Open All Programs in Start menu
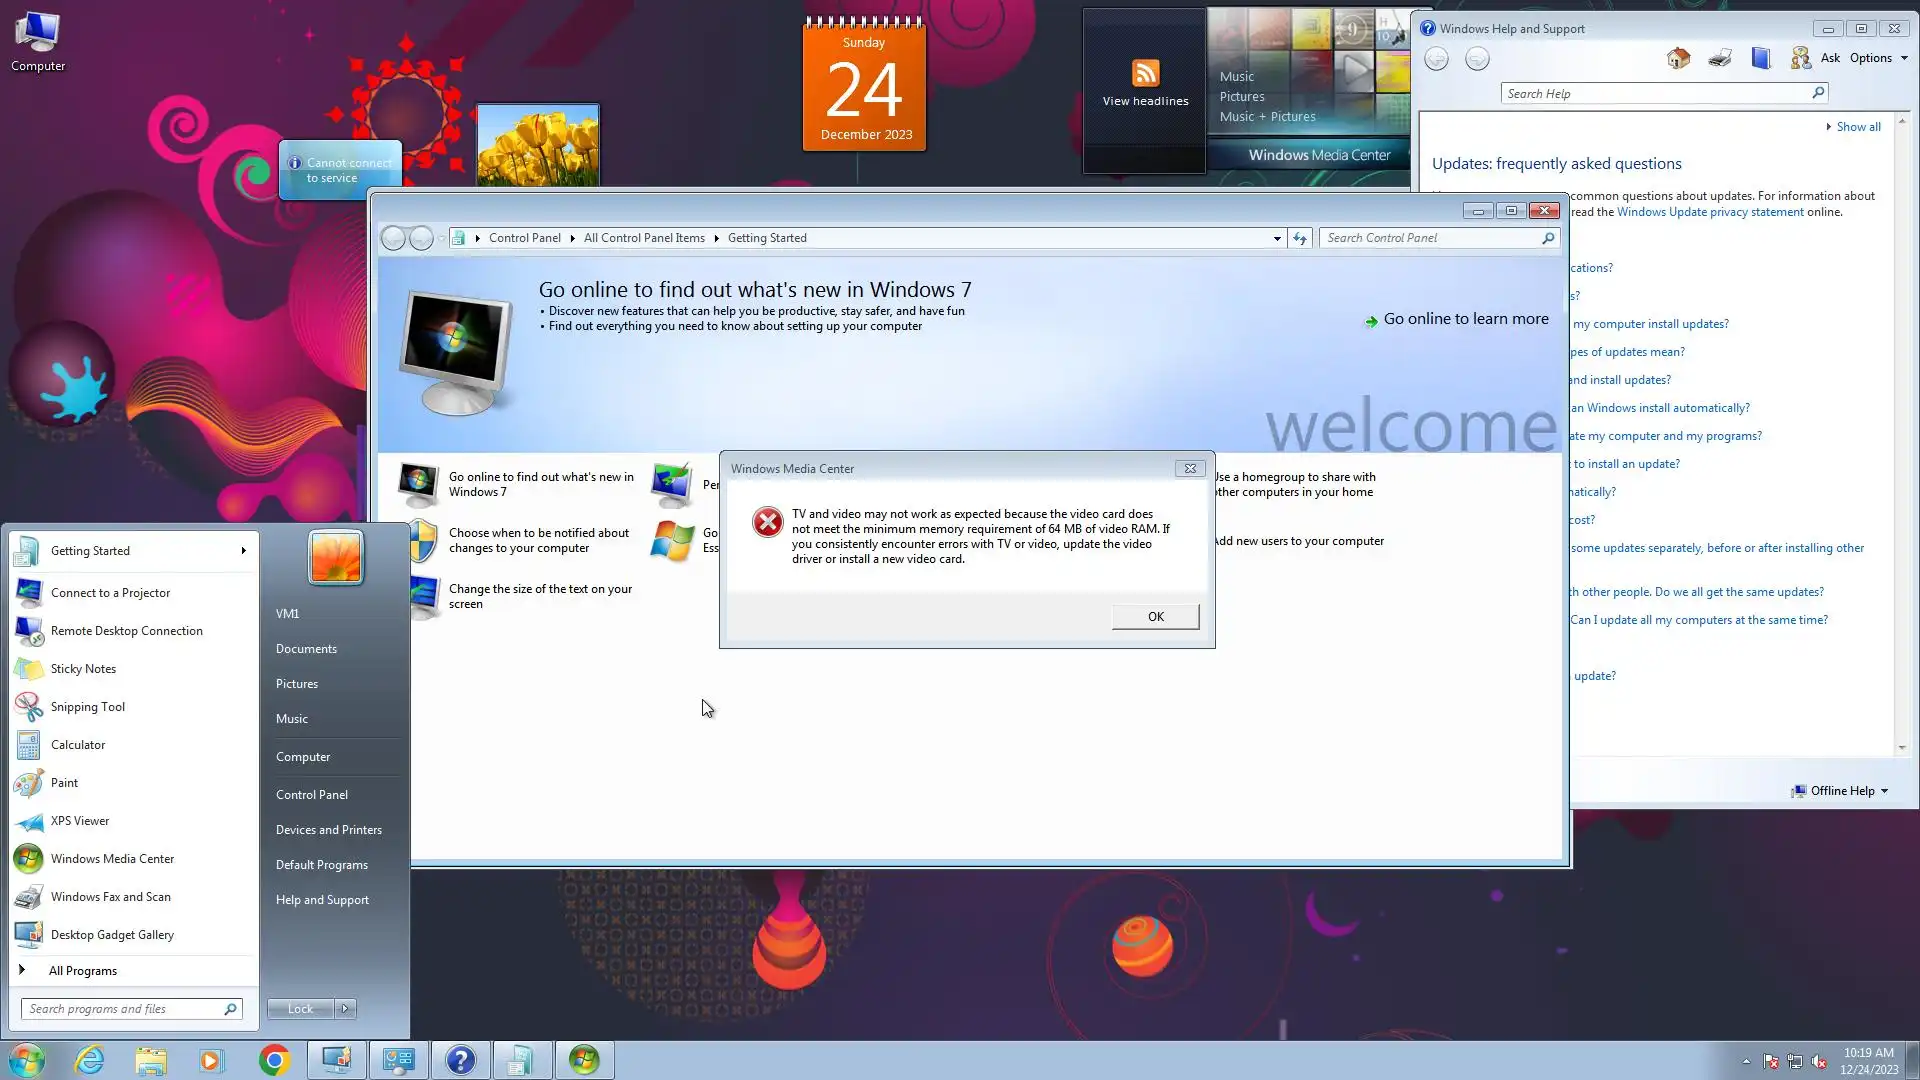This screenshot has height=1080, width=1920. 83,971
